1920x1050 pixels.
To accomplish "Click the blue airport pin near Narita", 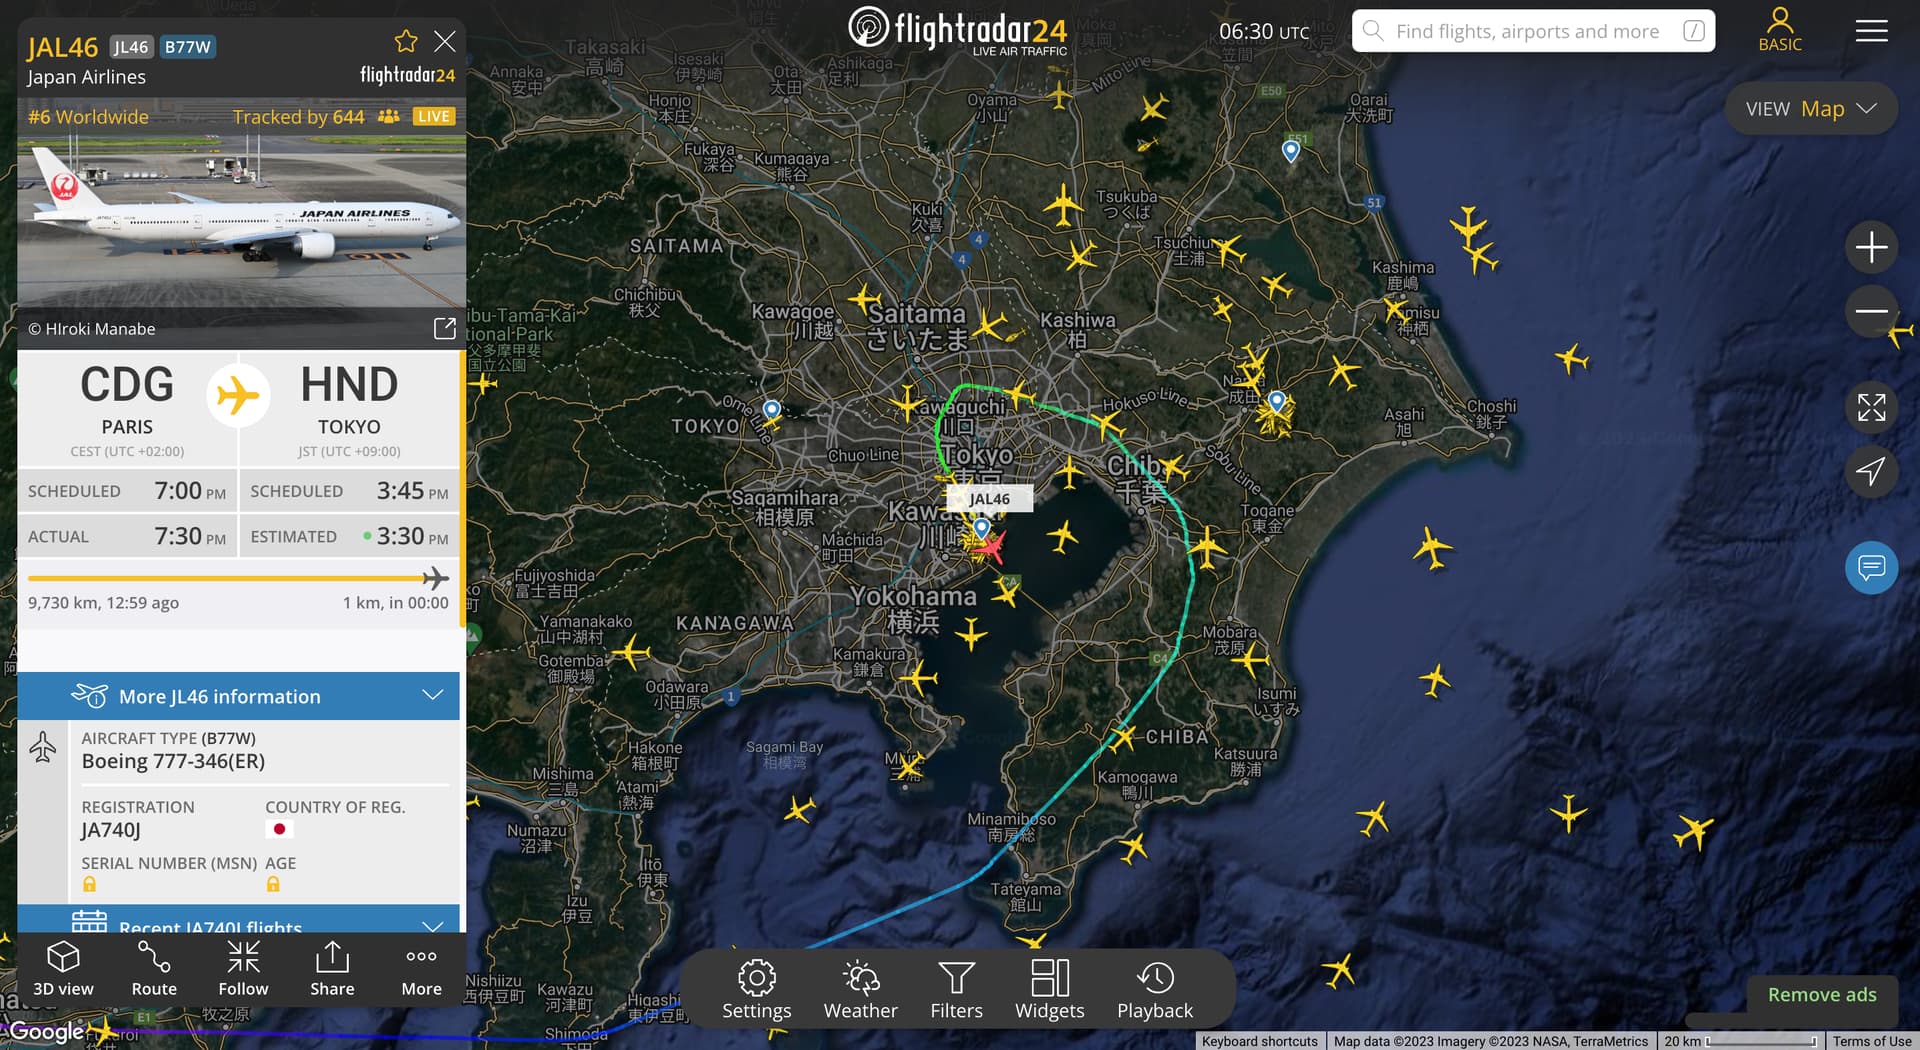I will pos(1277,401).
